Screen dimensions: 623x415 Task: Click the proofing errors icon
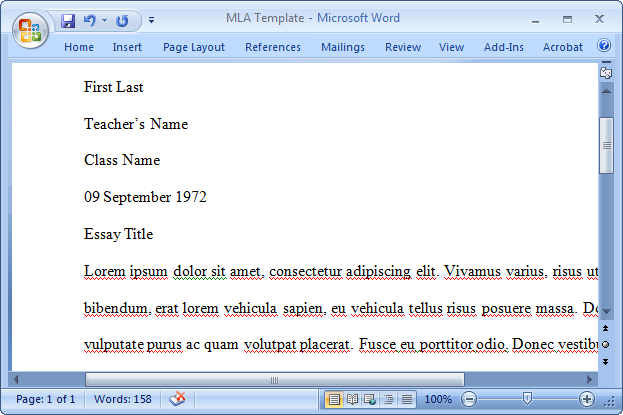(177, 399)
